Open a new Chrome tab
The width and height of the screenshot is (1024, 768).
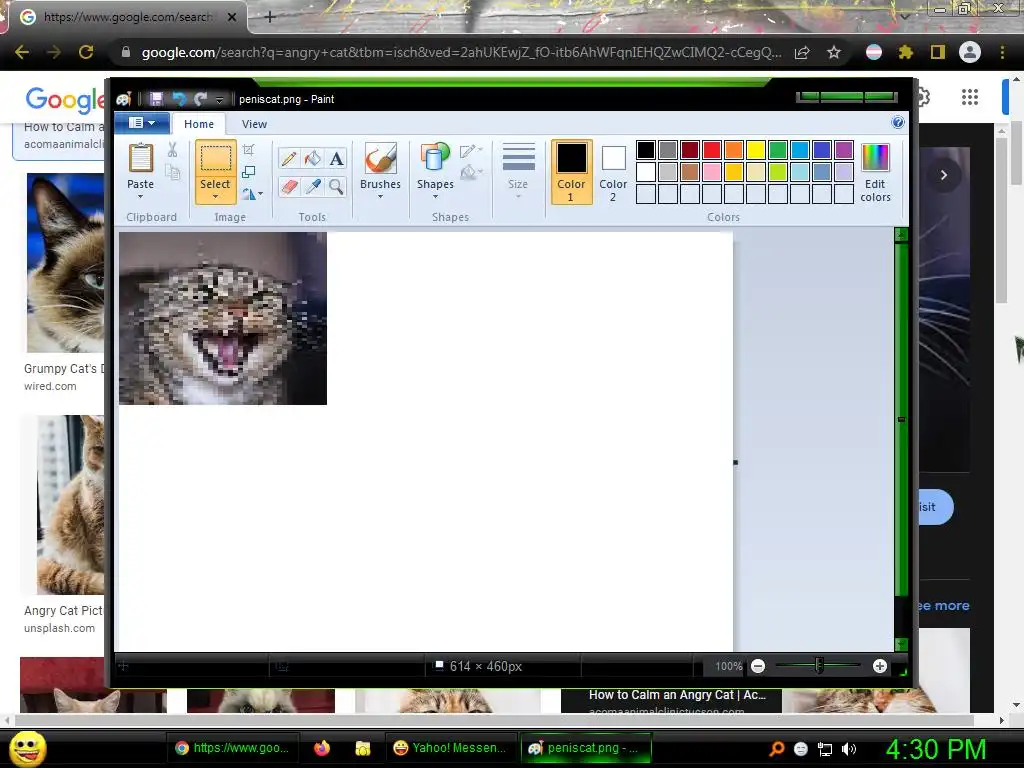coord(270,17)
